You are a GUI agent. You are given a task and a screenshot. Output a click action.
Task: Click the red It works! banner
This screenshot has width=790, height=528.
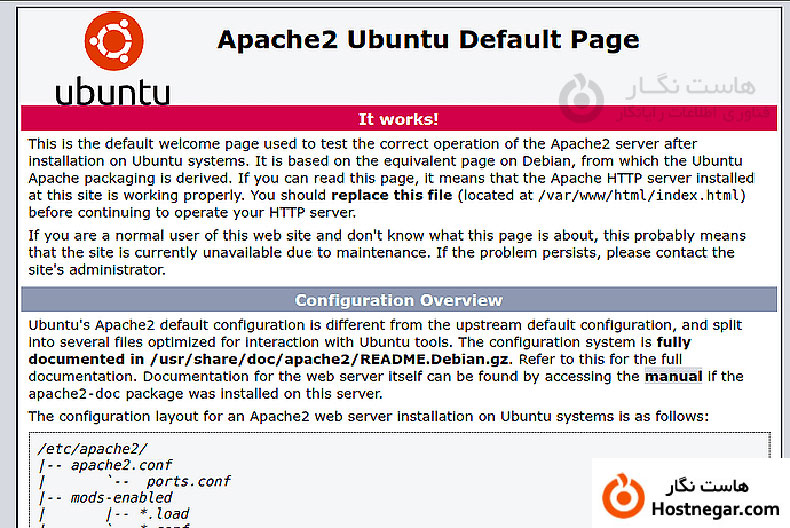[398, 119]
